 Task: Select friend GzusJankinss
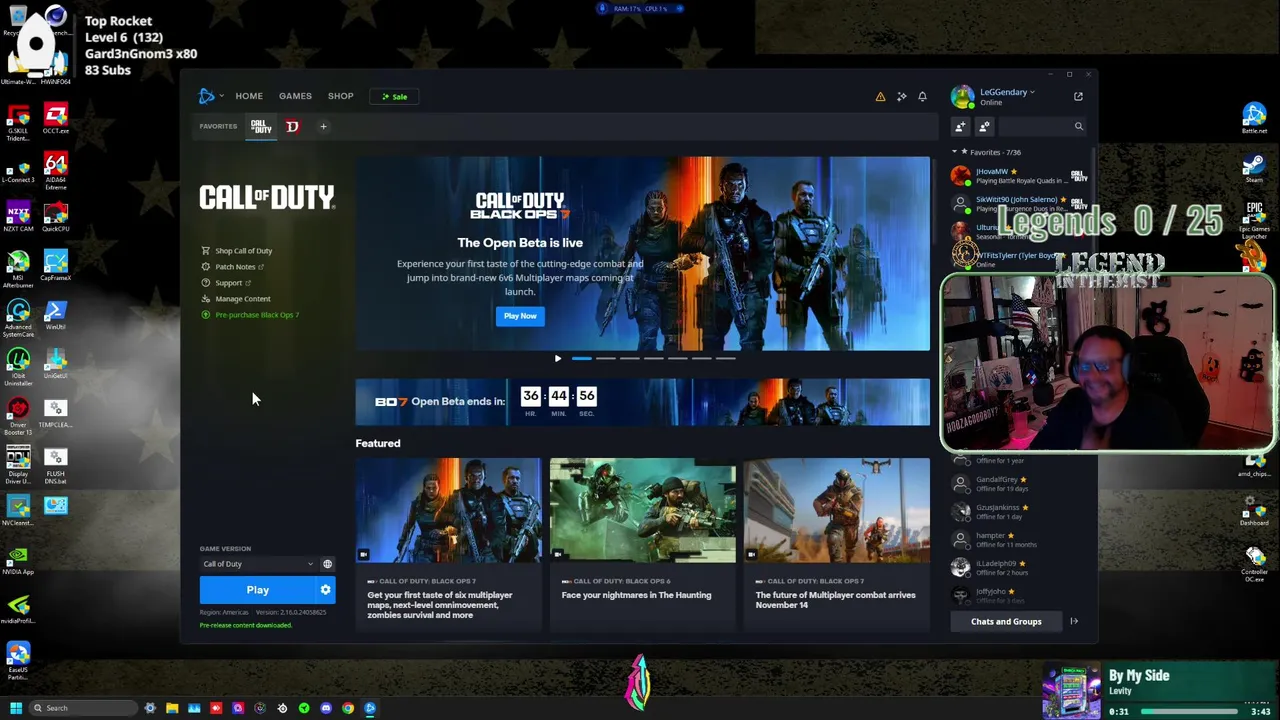coord(1020,512)
